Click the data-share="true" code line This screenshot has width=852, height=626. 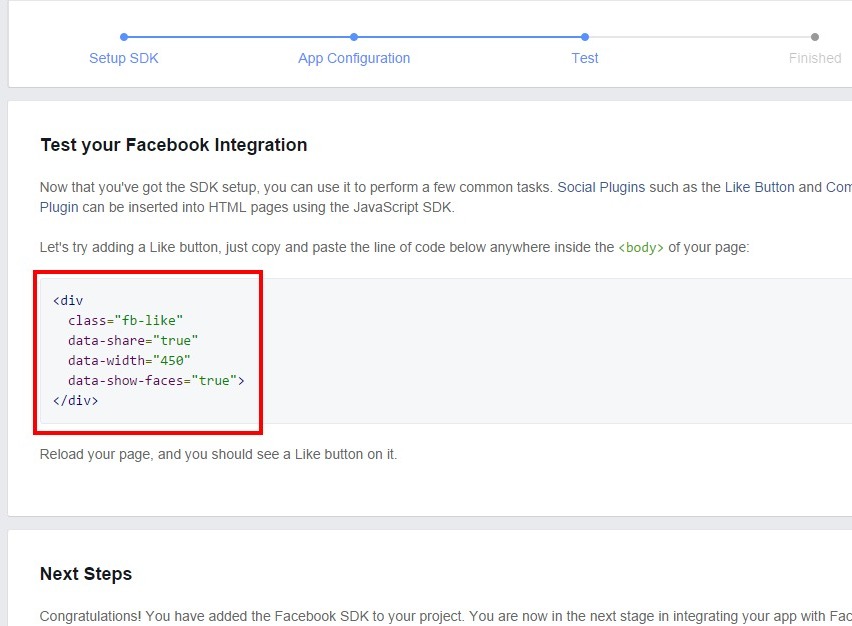(x=133, y=341)
